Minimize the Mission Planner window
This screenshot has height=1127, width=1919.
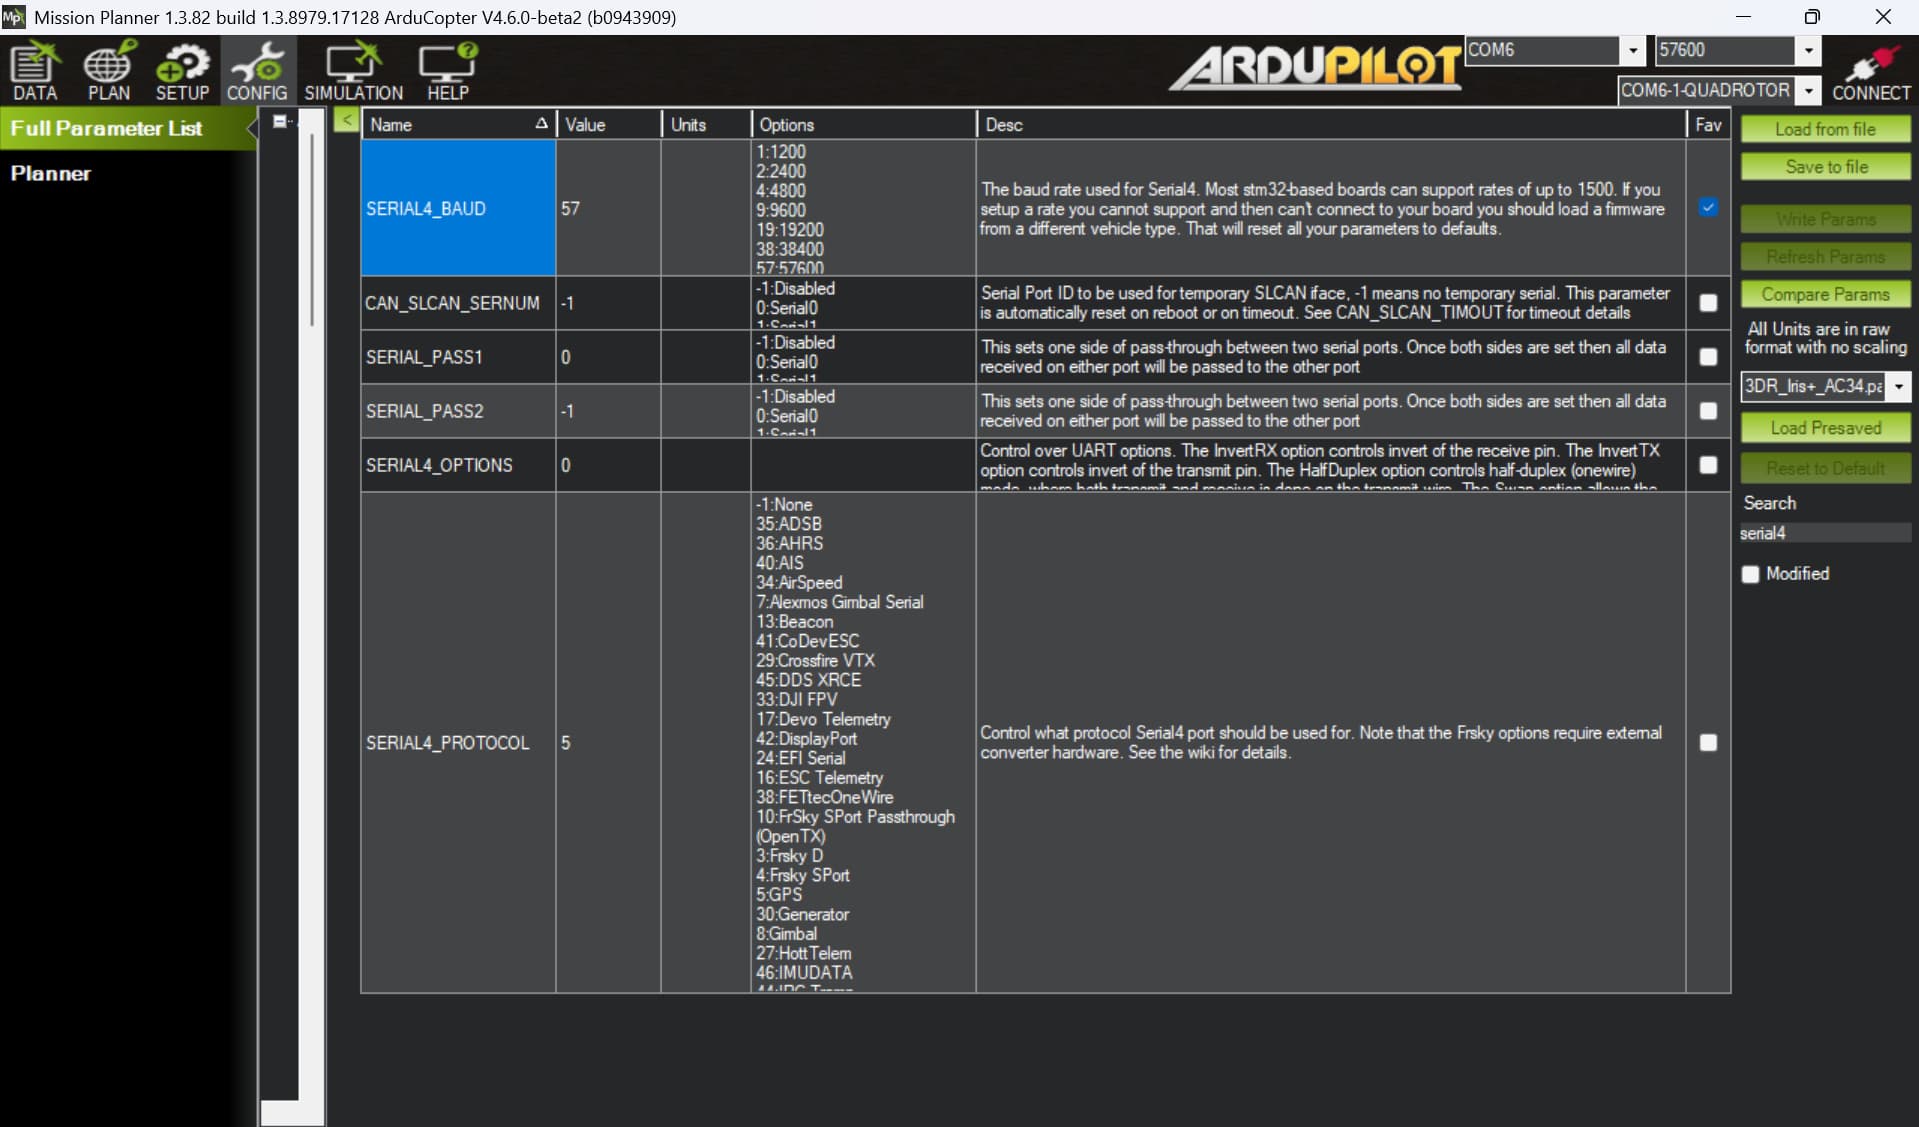point(1743,17)
